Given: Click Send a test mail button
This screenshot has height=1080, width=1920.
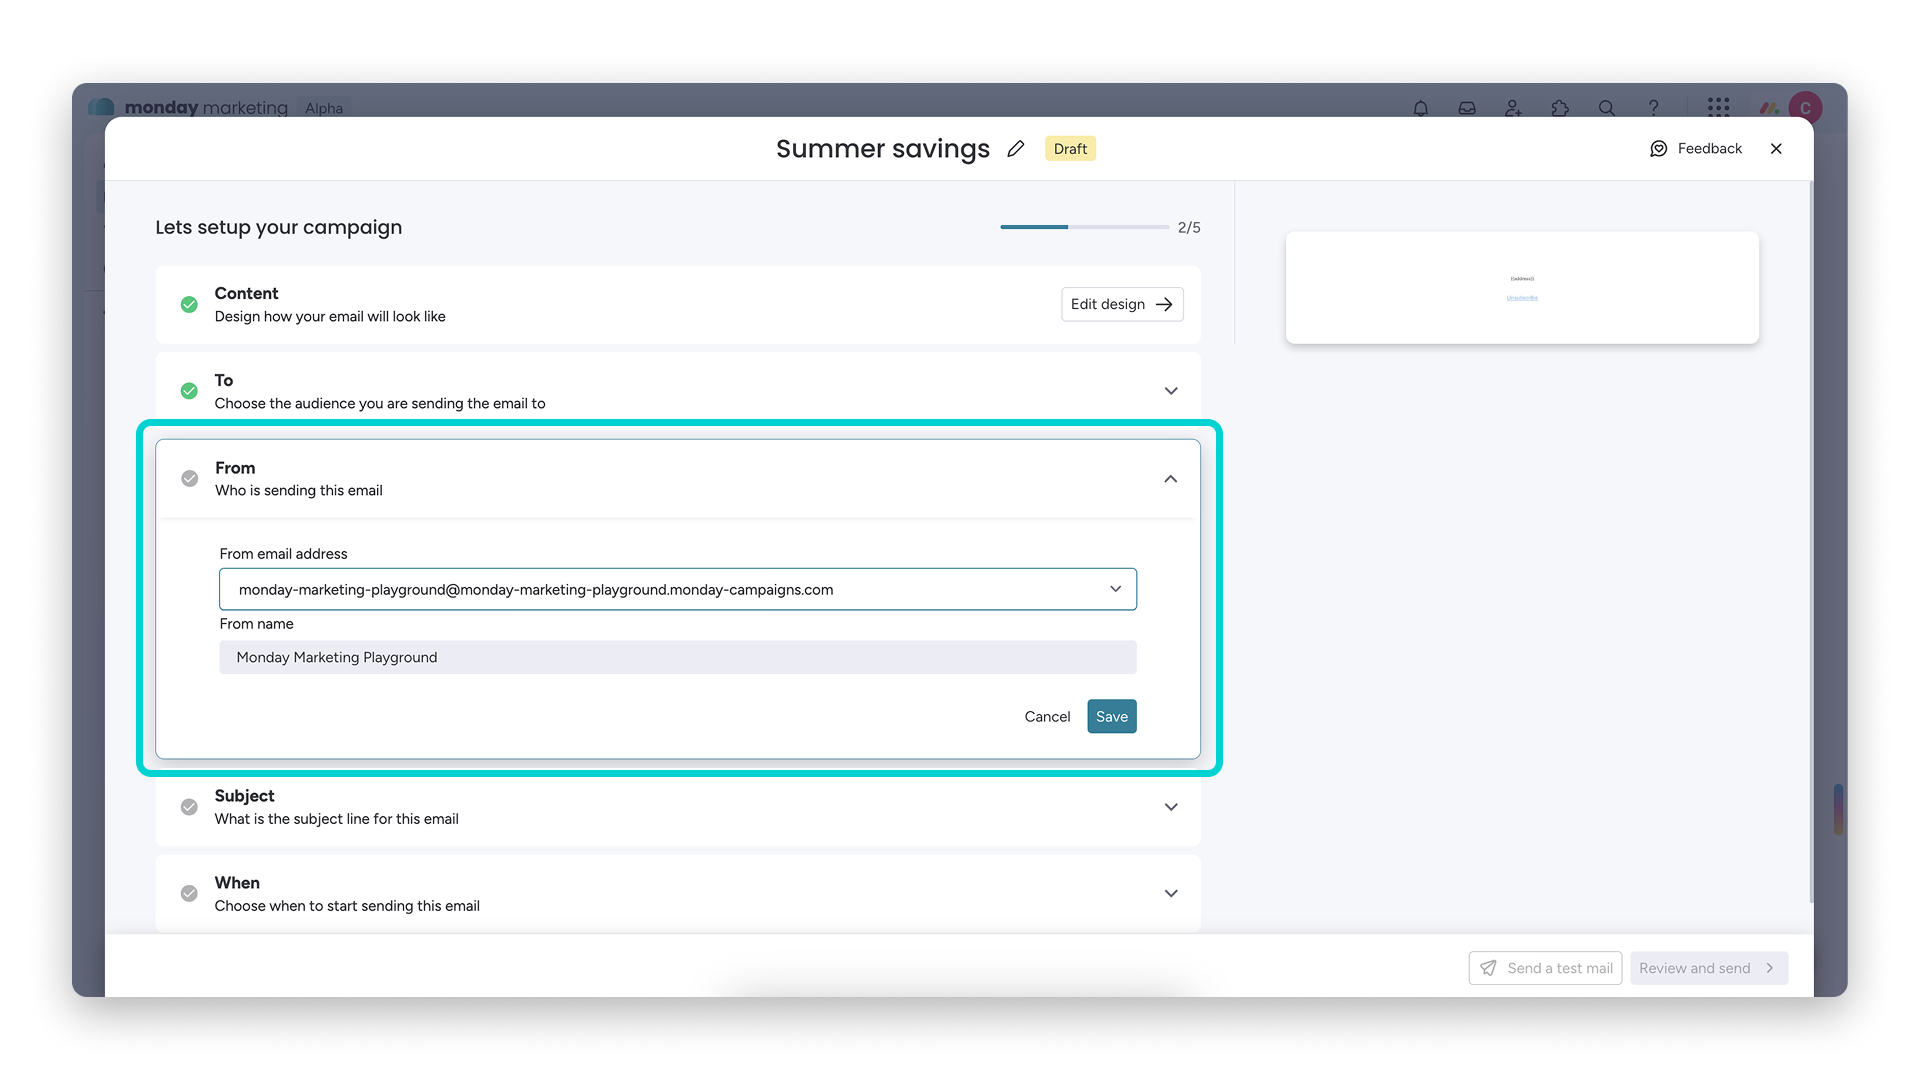Looking at the screenshot, I should click(x=1545, y=968).
